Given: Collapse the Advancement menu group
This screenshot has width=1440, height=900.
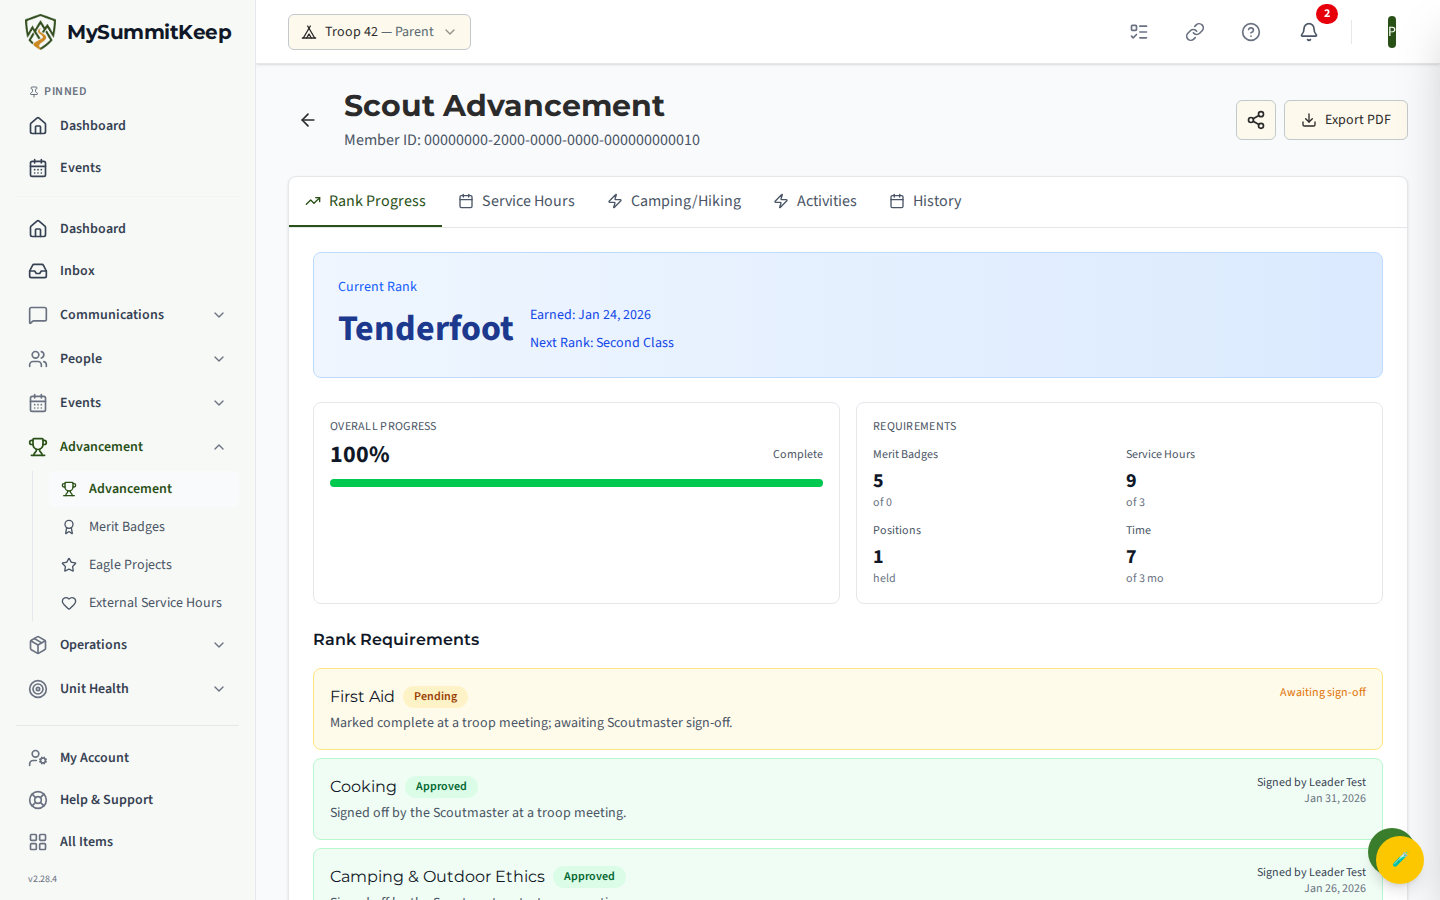Looking at the screenshot, I should coord(128,446).
